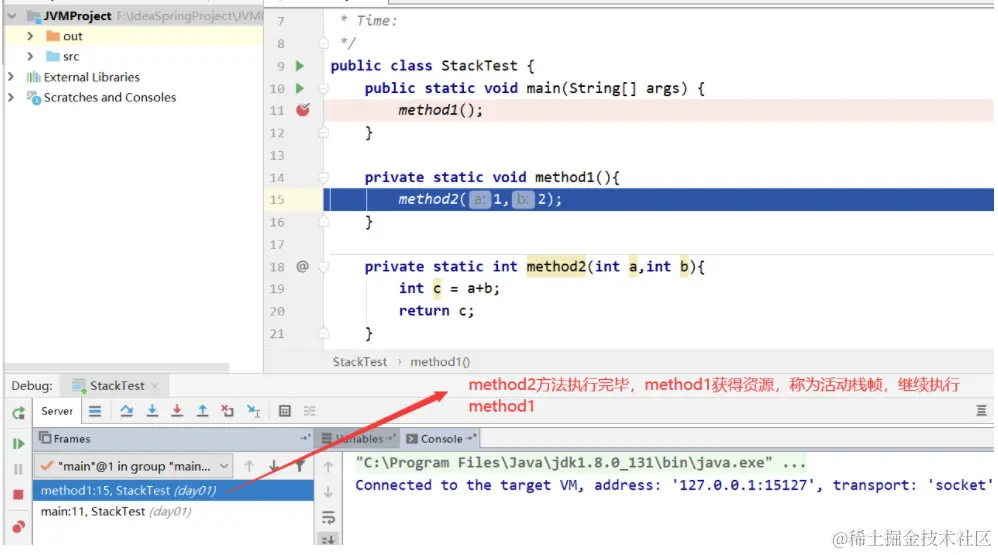The height and width of the screenshot is (555, 998).
Task: Switch to the Variables tab
Action: pyautogui.click(x=359, y=439)
